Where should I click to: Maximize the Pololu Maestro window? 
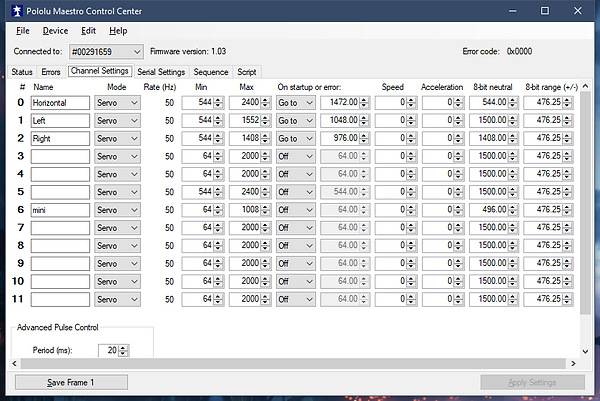coord(545,11)
